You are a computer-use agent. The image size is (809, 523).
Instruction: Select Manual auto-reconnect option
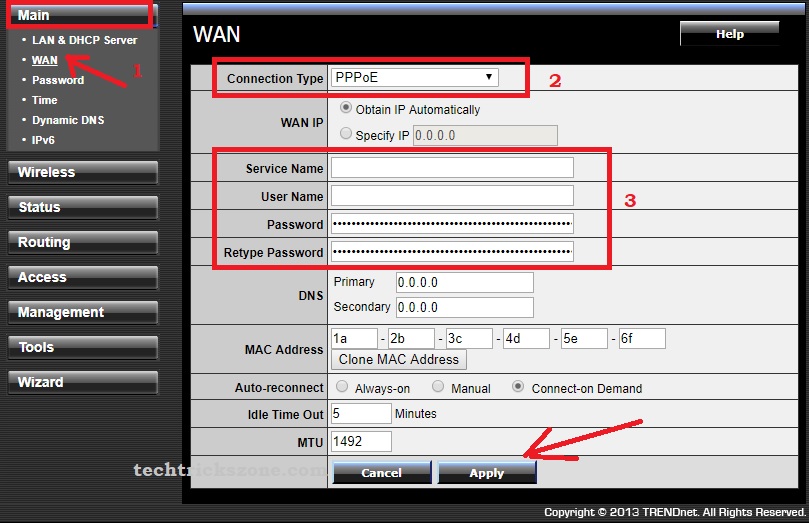pyautogui.click(x=438, y=387)
